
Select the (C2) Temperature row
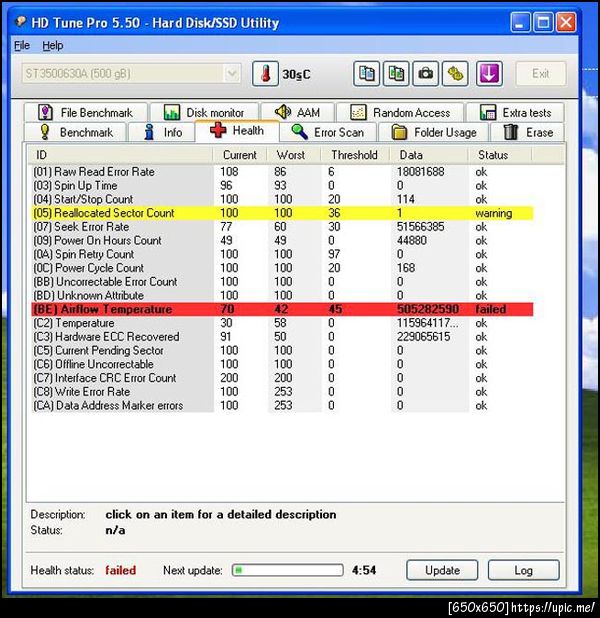282,323
